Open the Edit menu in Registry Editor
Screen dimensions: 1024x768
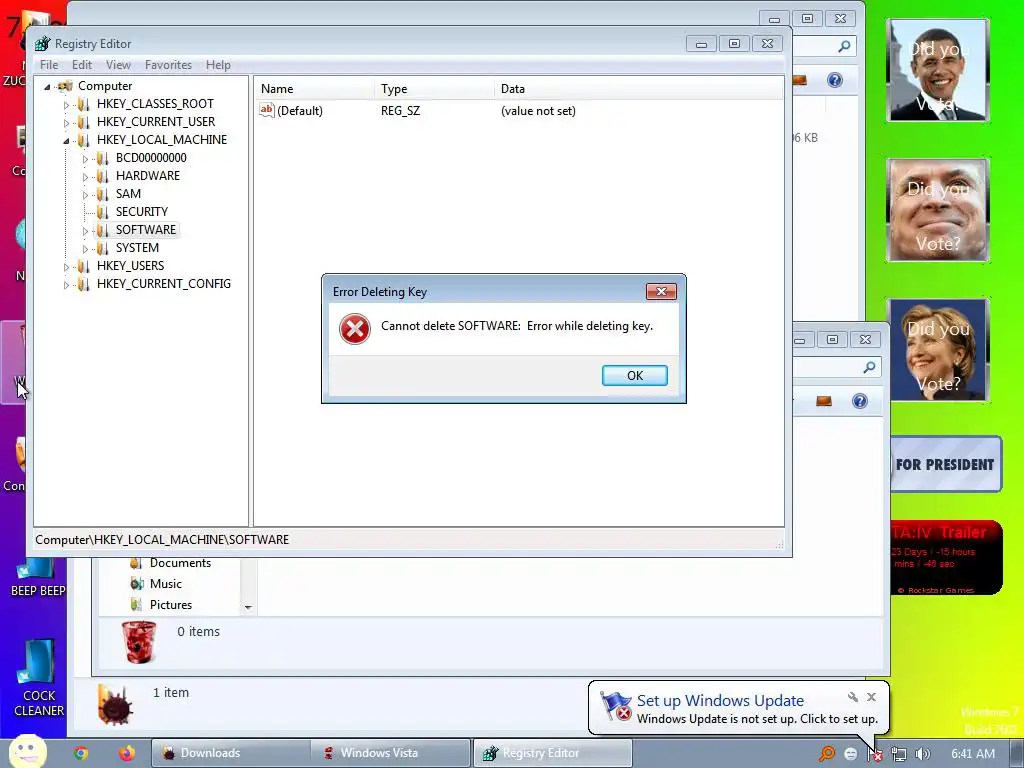click(82, 65)
